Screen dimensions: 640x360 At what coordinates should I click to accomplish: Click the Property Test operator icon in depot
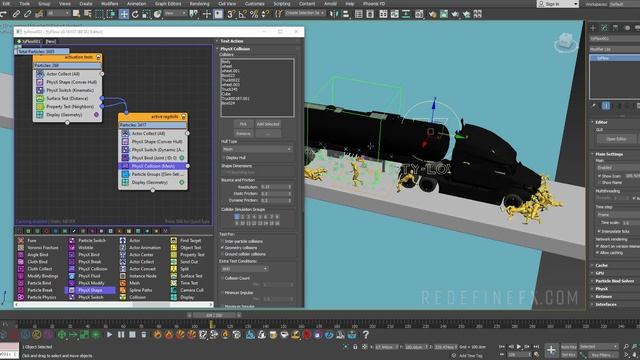click(x=174, y=254)
